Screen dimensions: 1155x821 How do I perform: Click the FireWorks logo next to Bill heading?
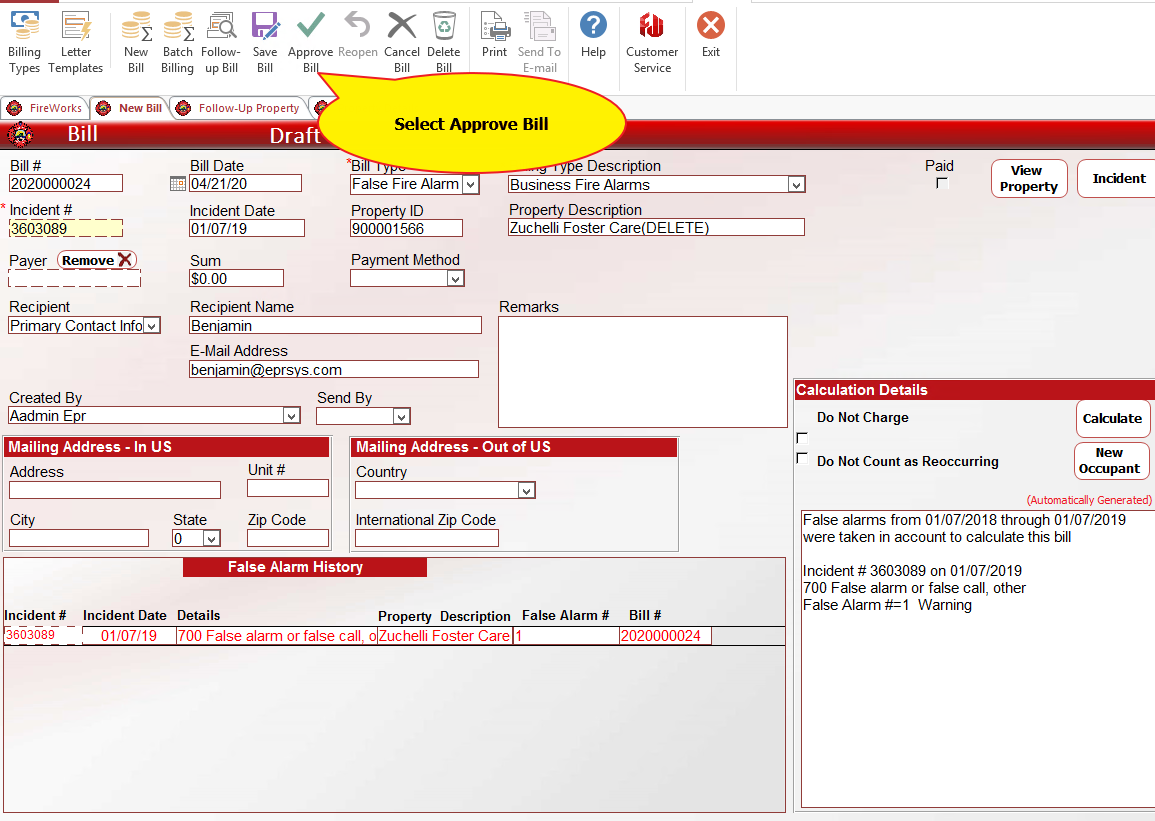tap(20, 135)
